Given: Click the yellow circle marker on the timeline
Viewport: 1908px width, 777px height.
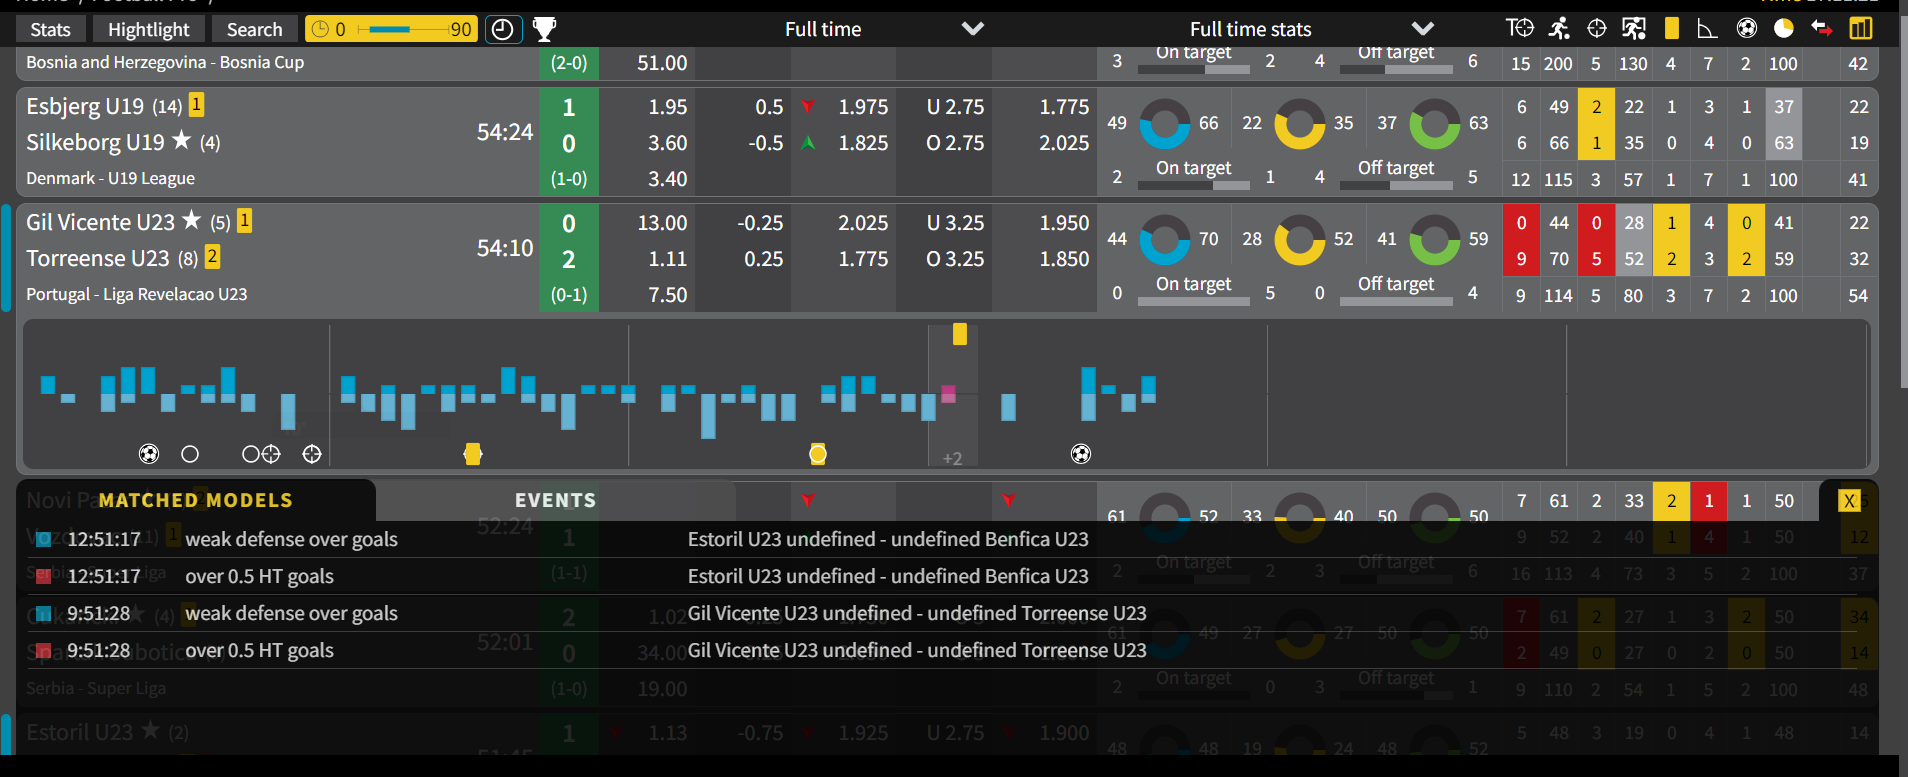Looking at the screenshot, I should (x=818, y=454).
